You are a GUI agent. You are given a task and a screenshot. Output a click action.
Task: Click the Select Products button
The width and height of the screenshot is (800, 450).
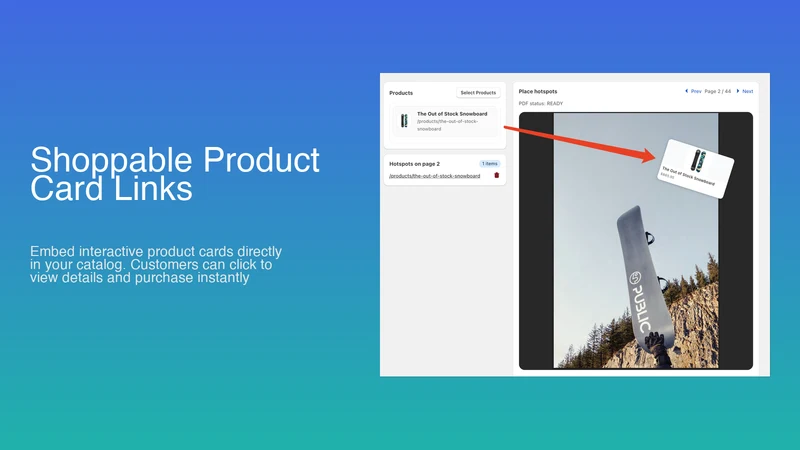pos(478,92)
